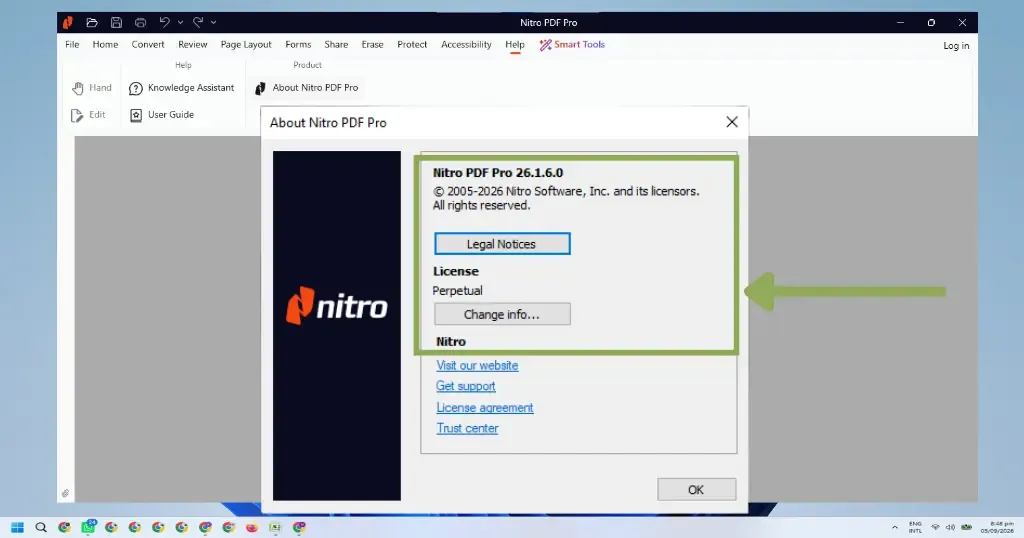The height and width of the screenshot is (538, 1024).
Task: Click the battery tray icon
Action: (967, 528)
